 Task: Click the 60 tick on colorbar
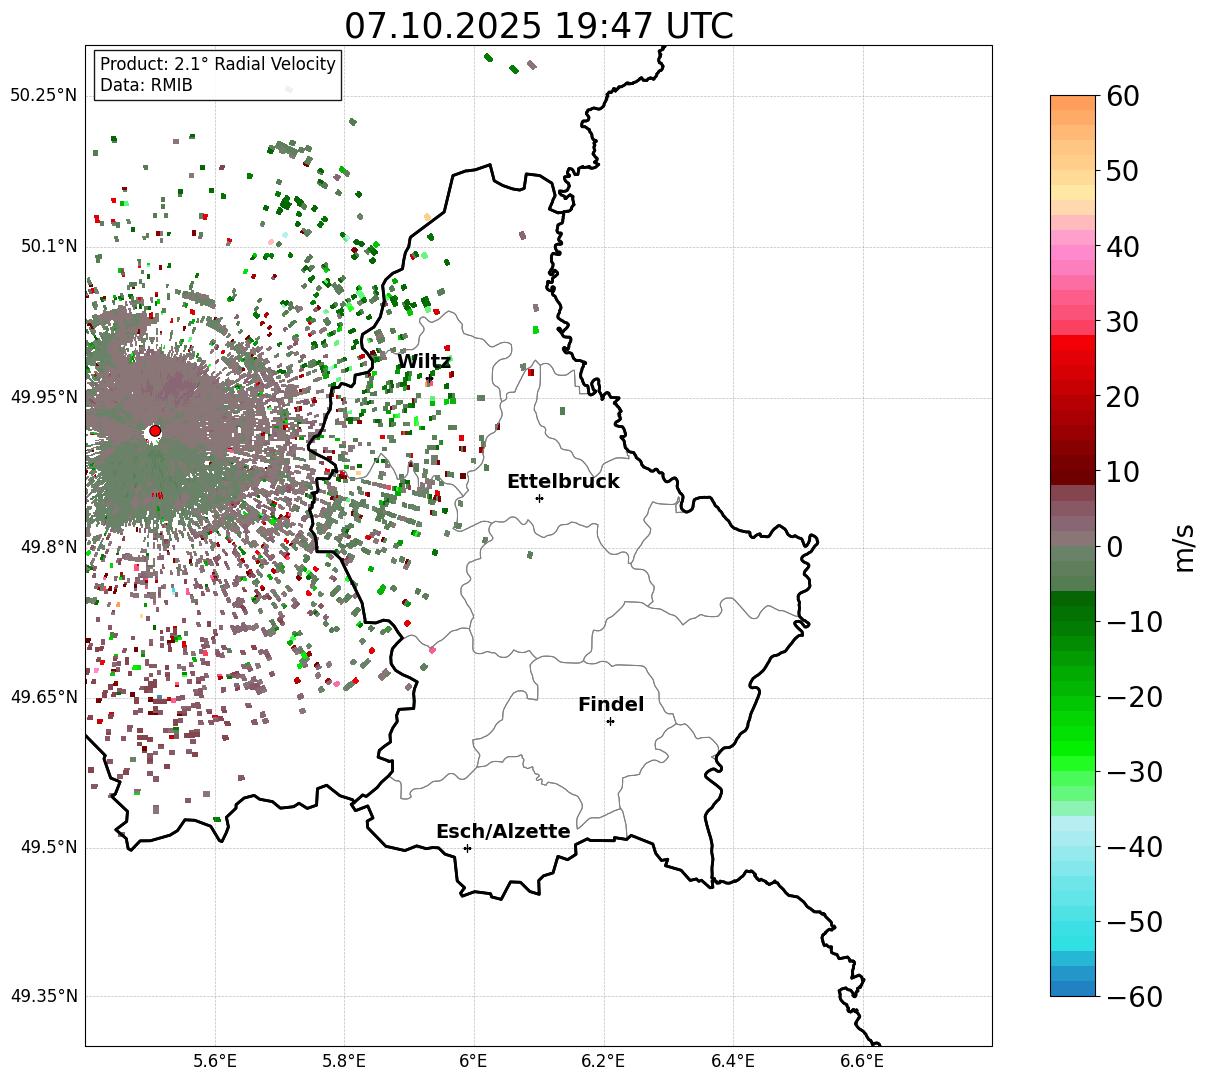(1125, 96)
